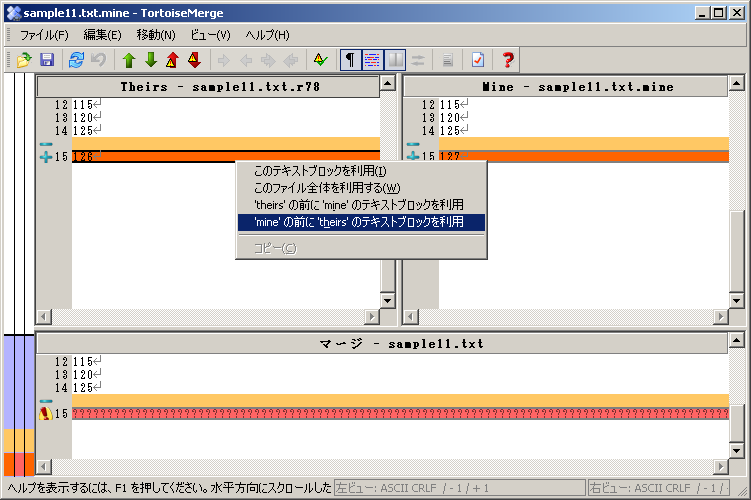Screen dimensions: 751x500
Task: Click plus marker beside line 15 in Theirs
Action: tap(46, 157)
